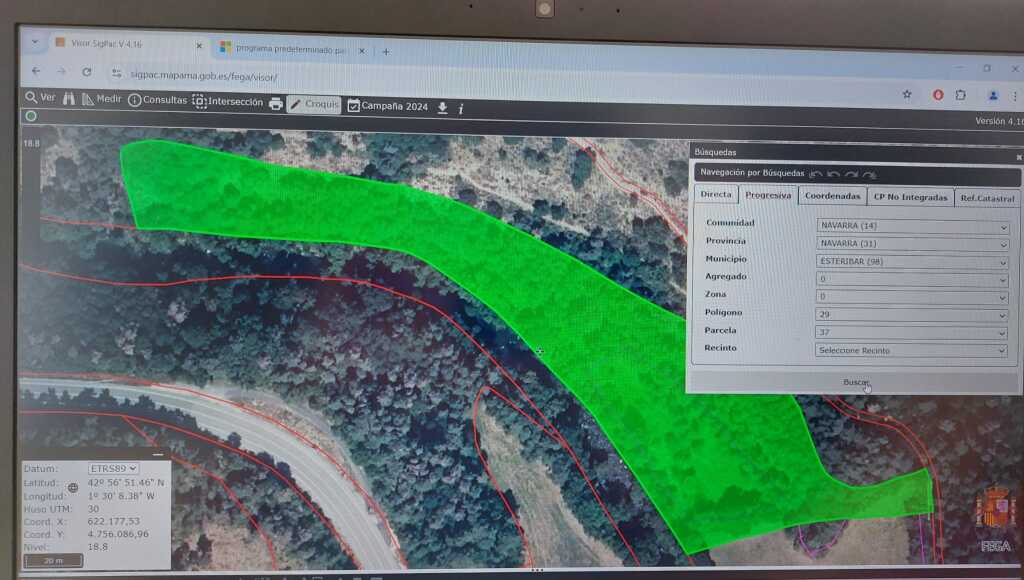Click the globe icon beside Latitud
This screenshot has height=580, width=1024.
point(73,488)
